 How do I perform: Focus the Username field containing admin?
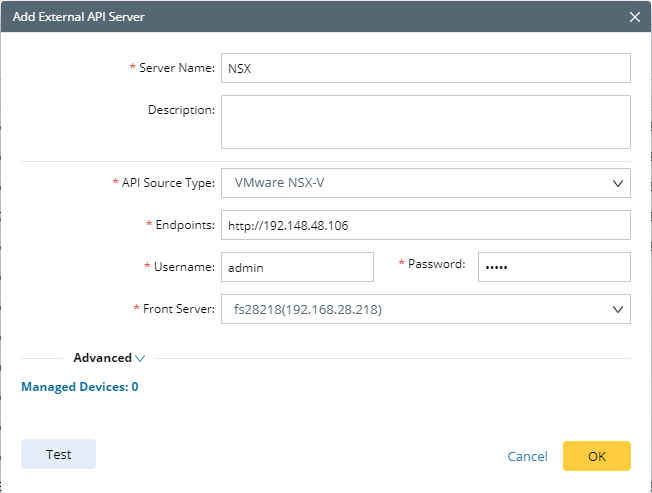click(297, 267)
